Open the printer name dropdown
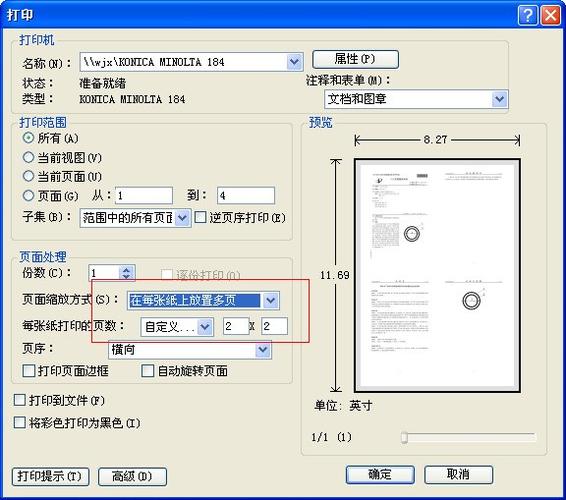Screen dimensions: 566x500 coord(295,62)
